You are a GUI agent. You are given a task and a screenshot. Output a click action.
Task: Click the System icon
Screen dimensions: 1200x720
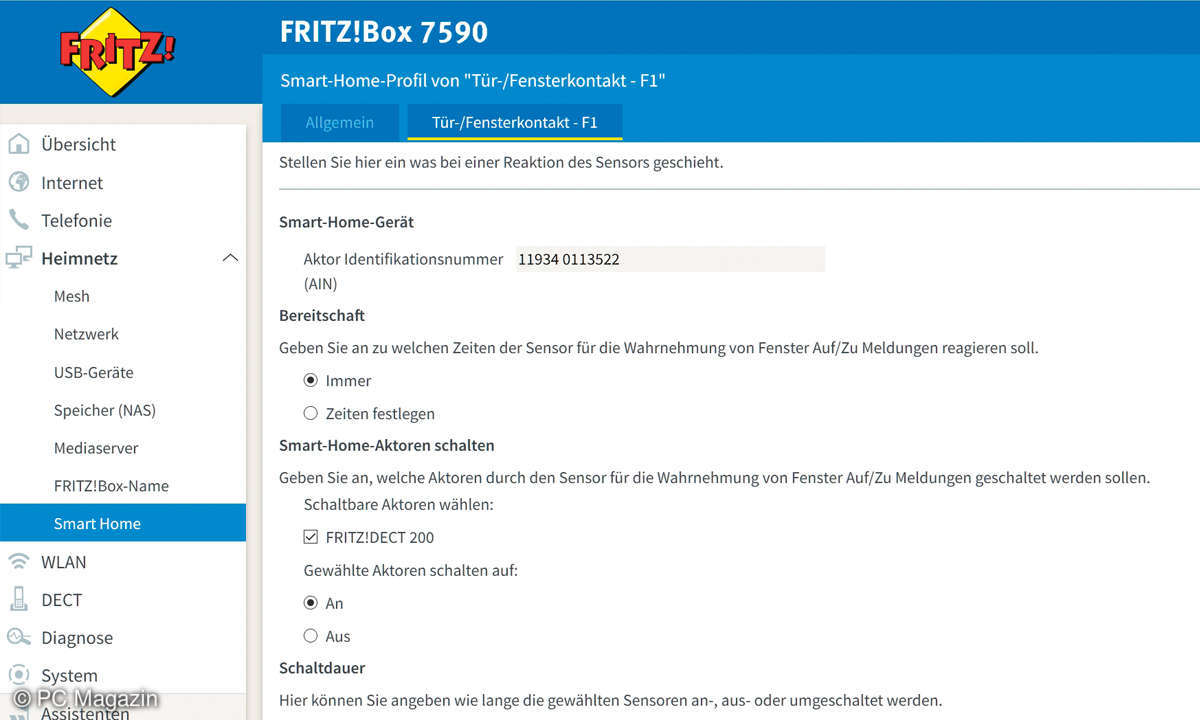(18, 674)
